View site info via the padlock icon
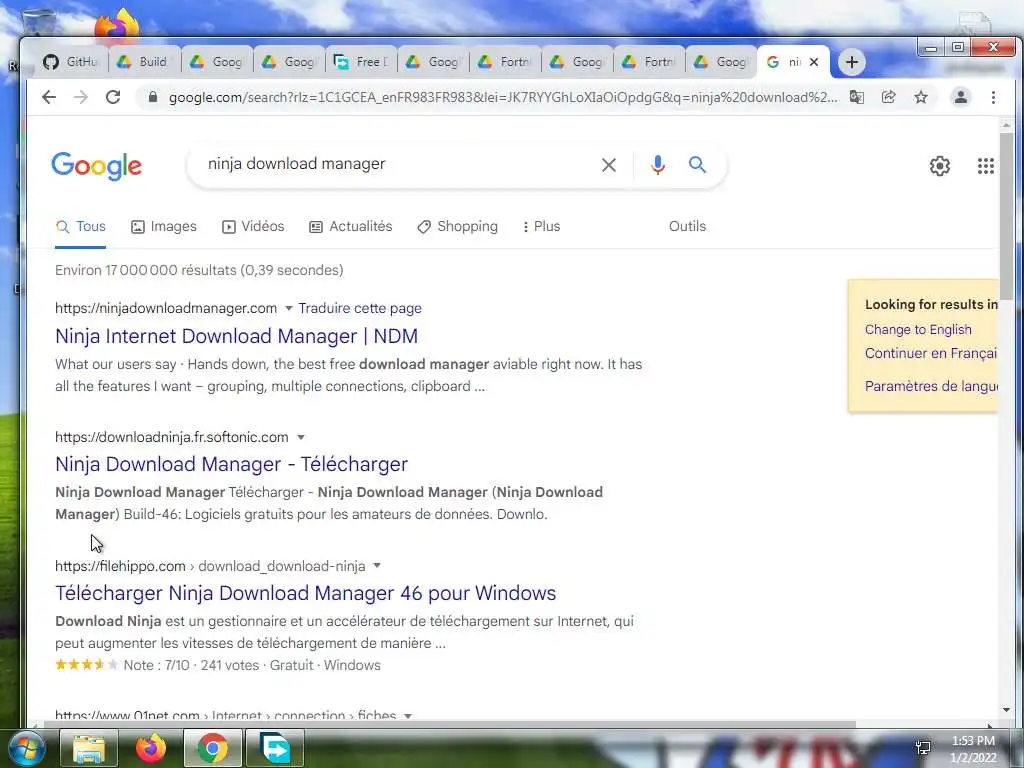Screen dimensions: 1024x768 153,97
